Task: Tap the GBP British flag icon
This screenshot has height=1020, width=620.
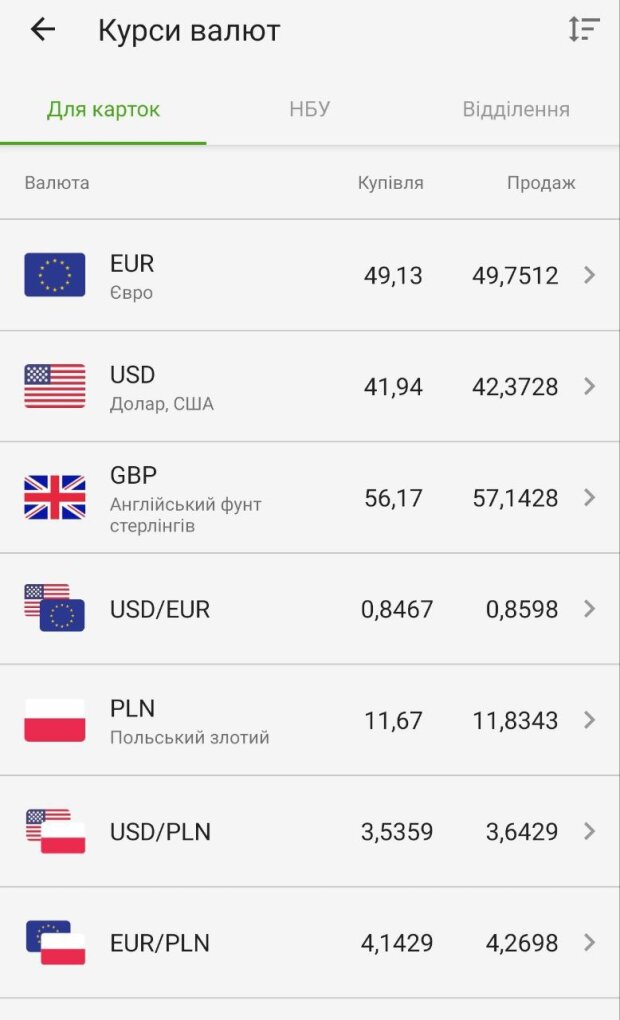Action: tap(55, 497)
